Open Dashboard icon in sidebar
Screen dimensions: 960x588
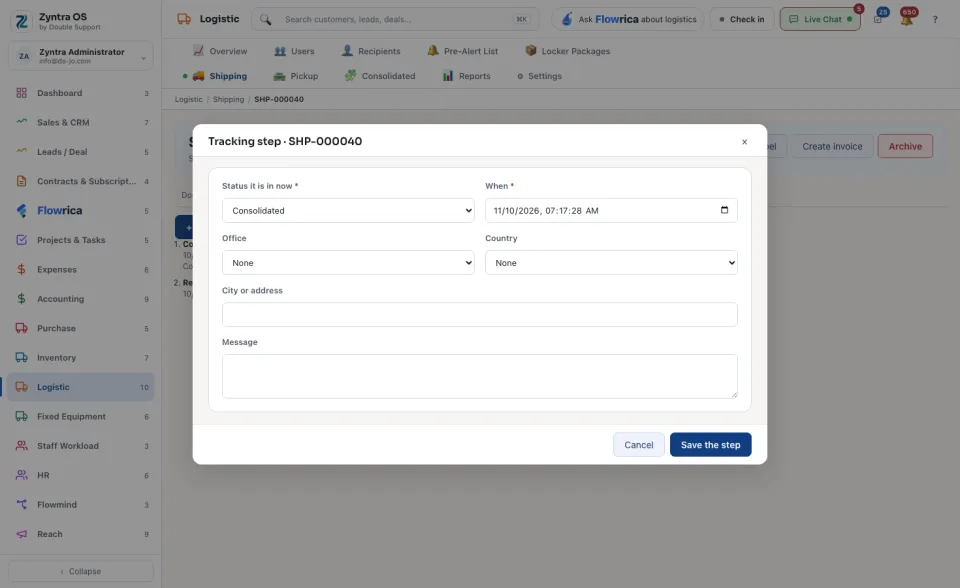21,93
